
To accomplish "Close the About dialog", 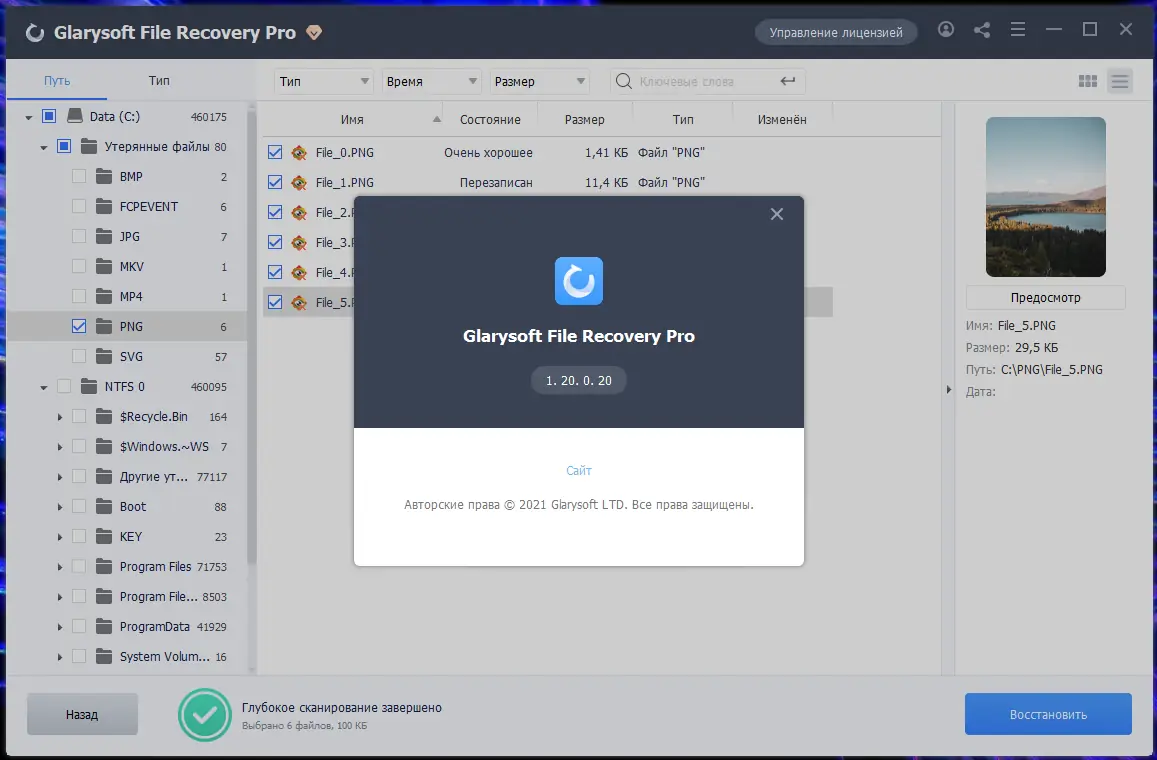I will coord(777,214).
